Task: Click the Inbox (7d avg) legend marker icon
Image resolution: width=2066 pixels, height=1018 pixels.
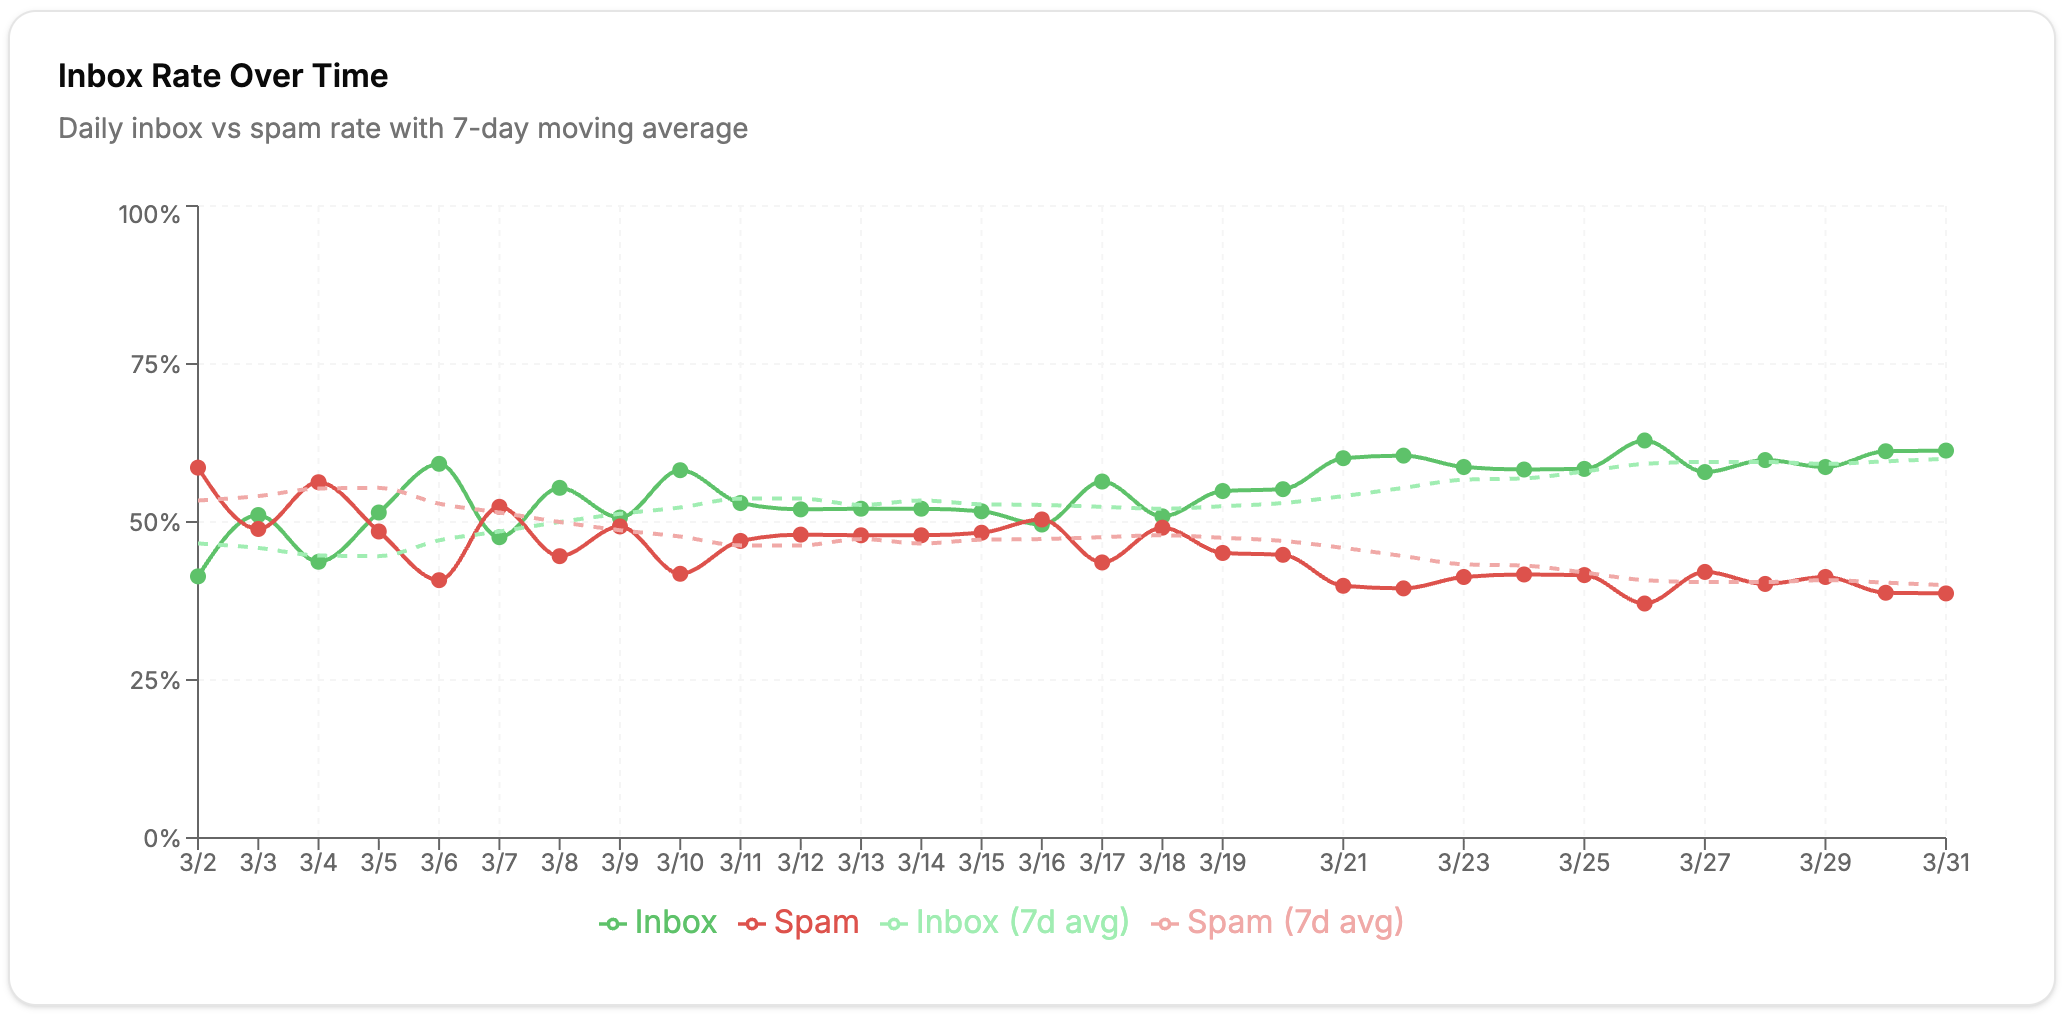Action: 893,924
